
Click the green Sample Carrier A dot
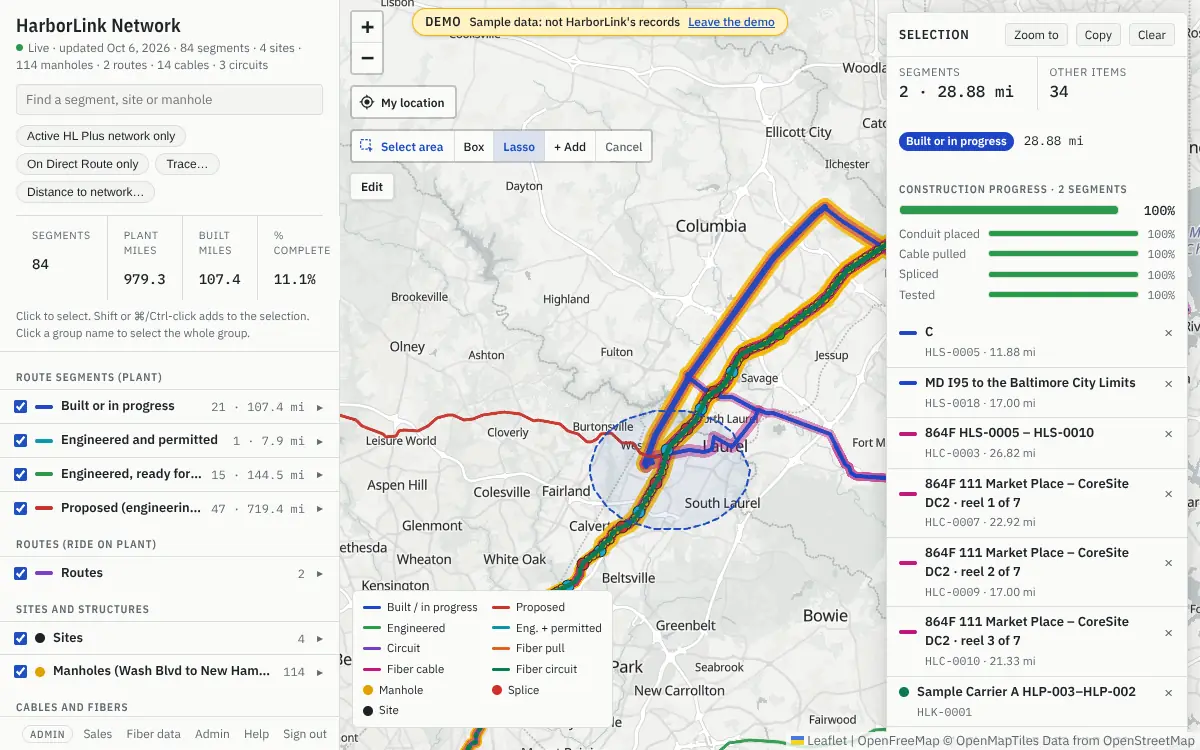pyautogui.click(x=904, y=692)
